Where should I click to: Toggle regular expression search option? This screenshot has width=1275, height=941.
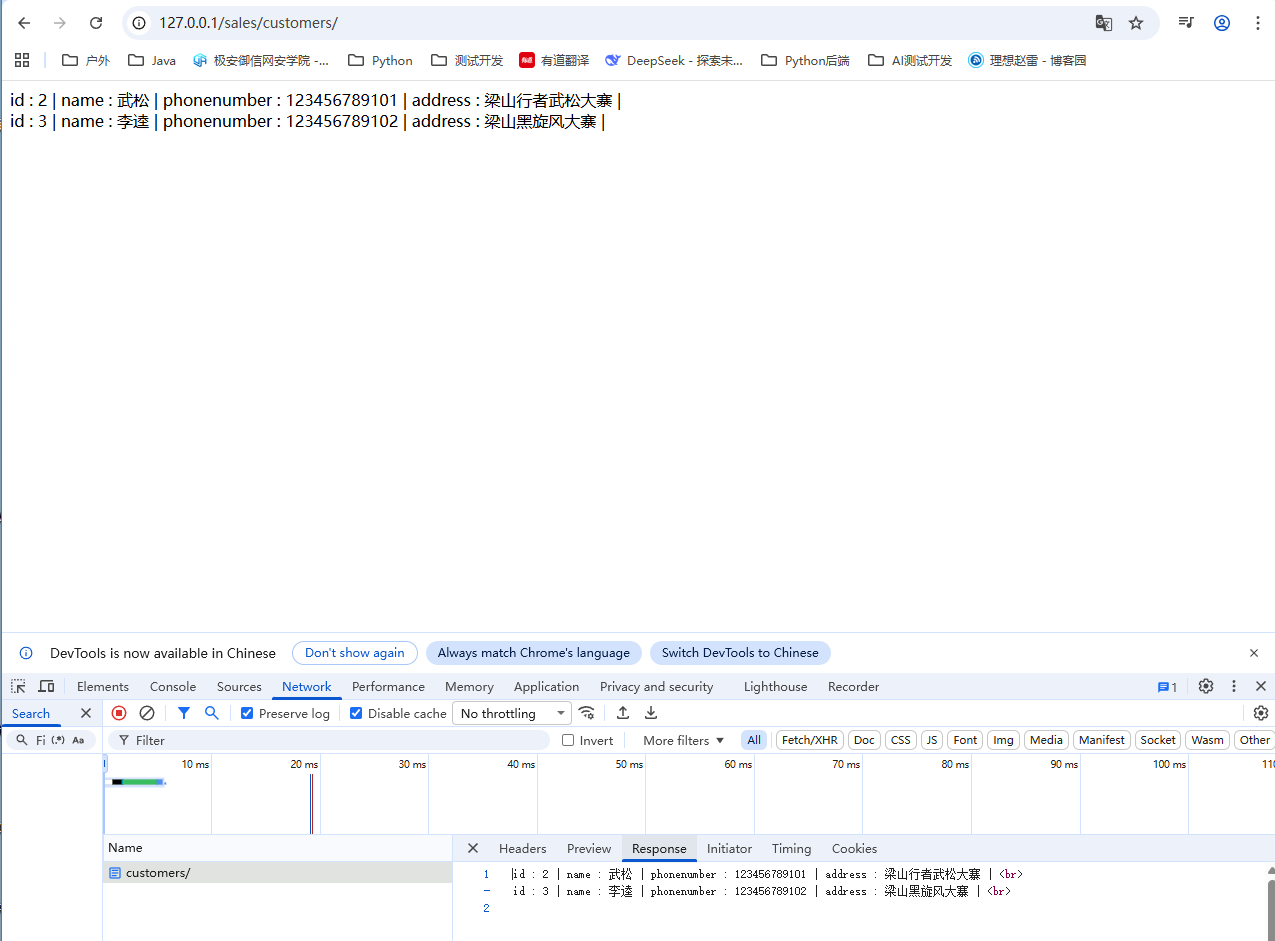(x=58, y=740)
